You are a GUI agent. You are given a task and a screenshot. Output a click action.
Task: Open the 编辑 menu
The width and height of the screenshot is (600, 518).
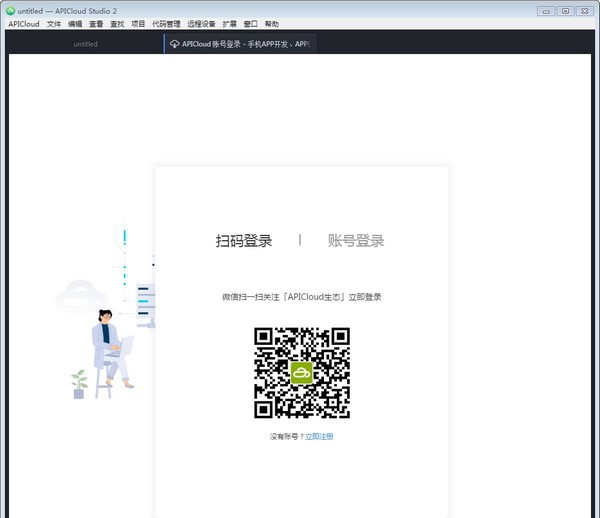point(75,24)
